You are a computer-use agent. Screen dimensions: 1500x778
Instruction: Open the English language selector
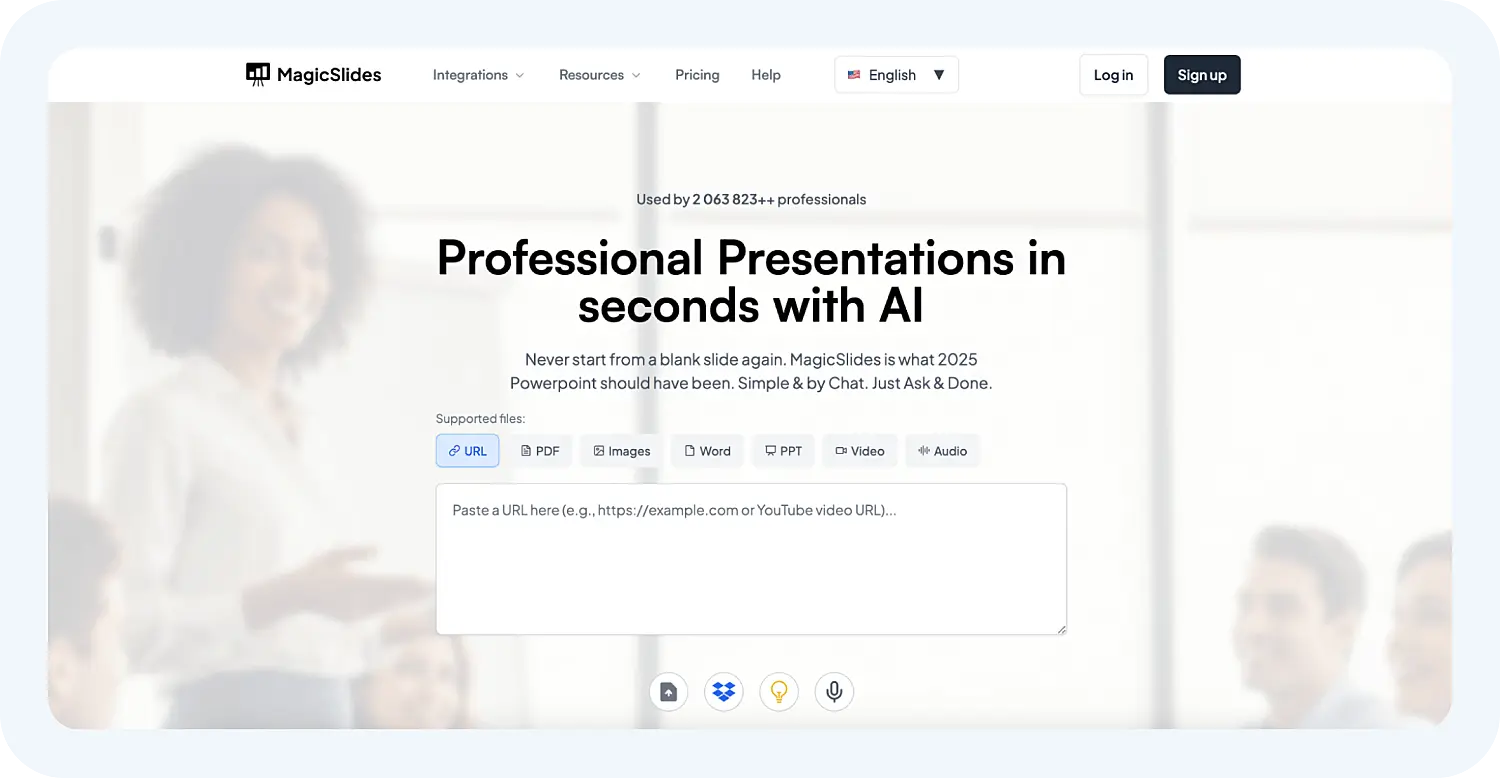[x=896, y=74]
